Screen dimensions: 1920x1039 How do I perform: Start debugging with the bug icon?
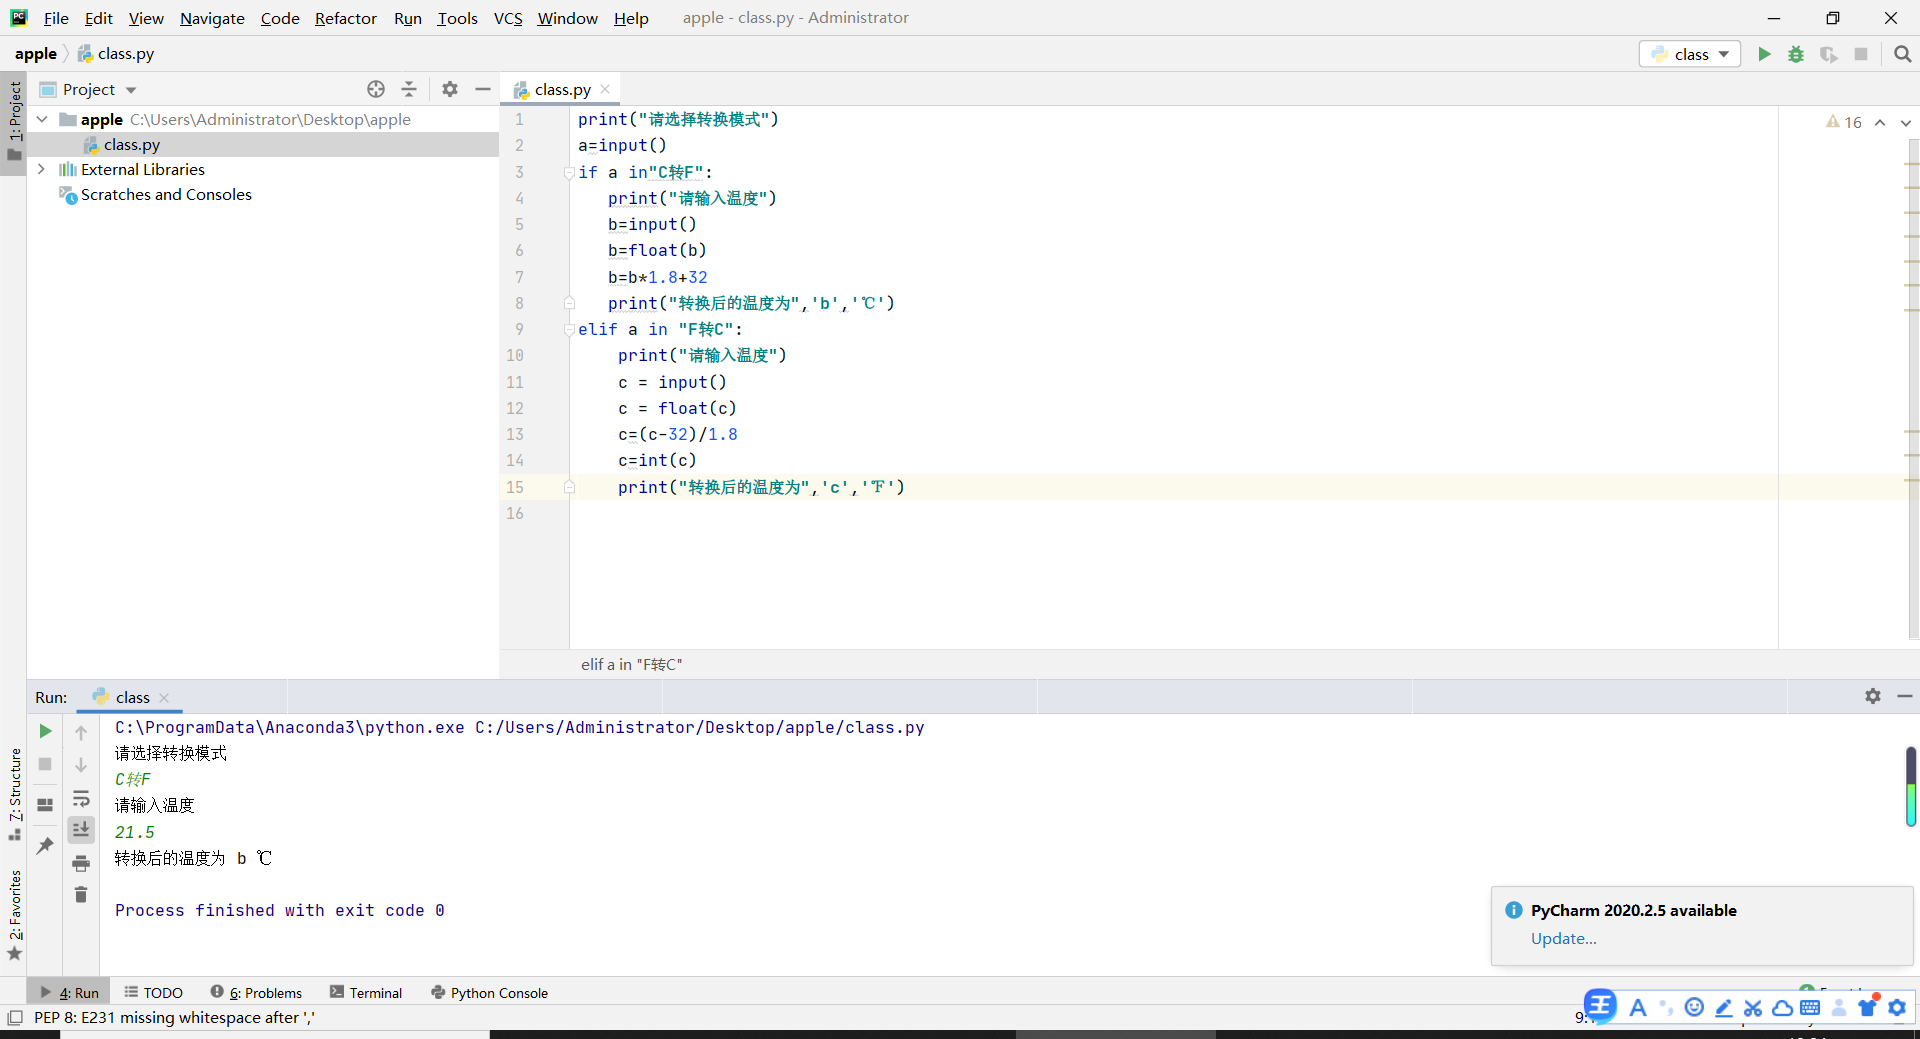click(x=1796, y=54)
